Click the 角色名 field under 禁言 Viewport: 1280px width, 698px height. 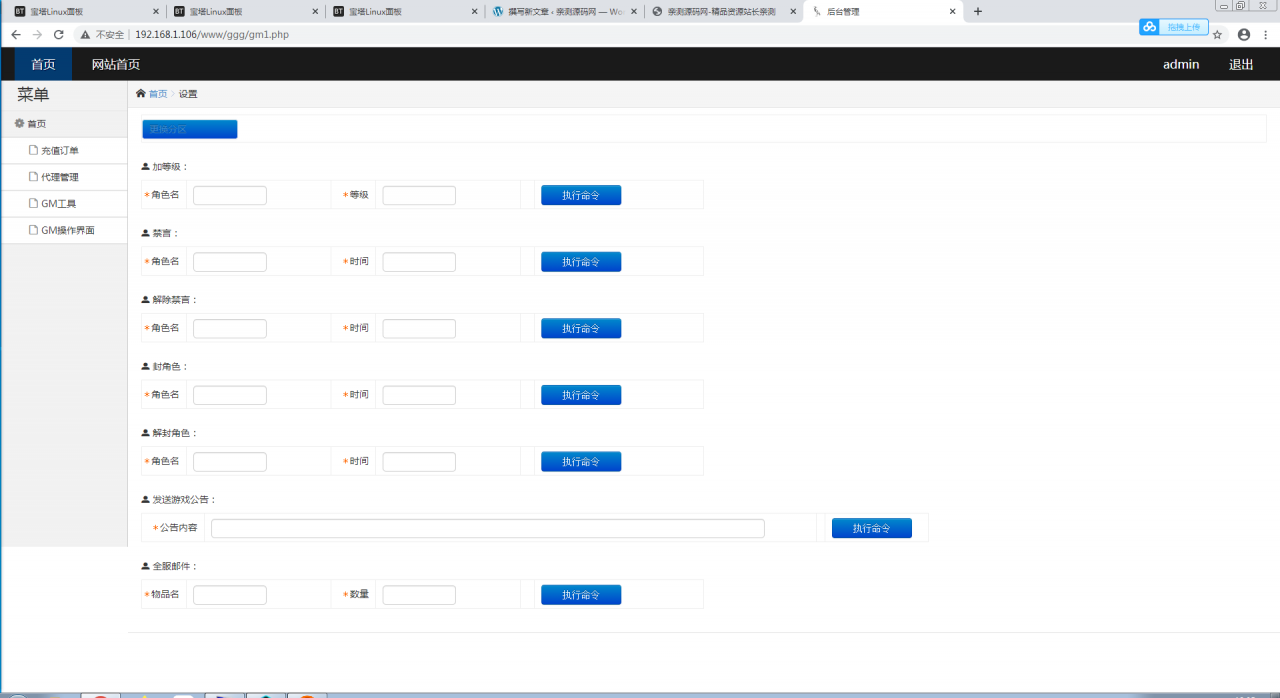[x=229, y=262]
